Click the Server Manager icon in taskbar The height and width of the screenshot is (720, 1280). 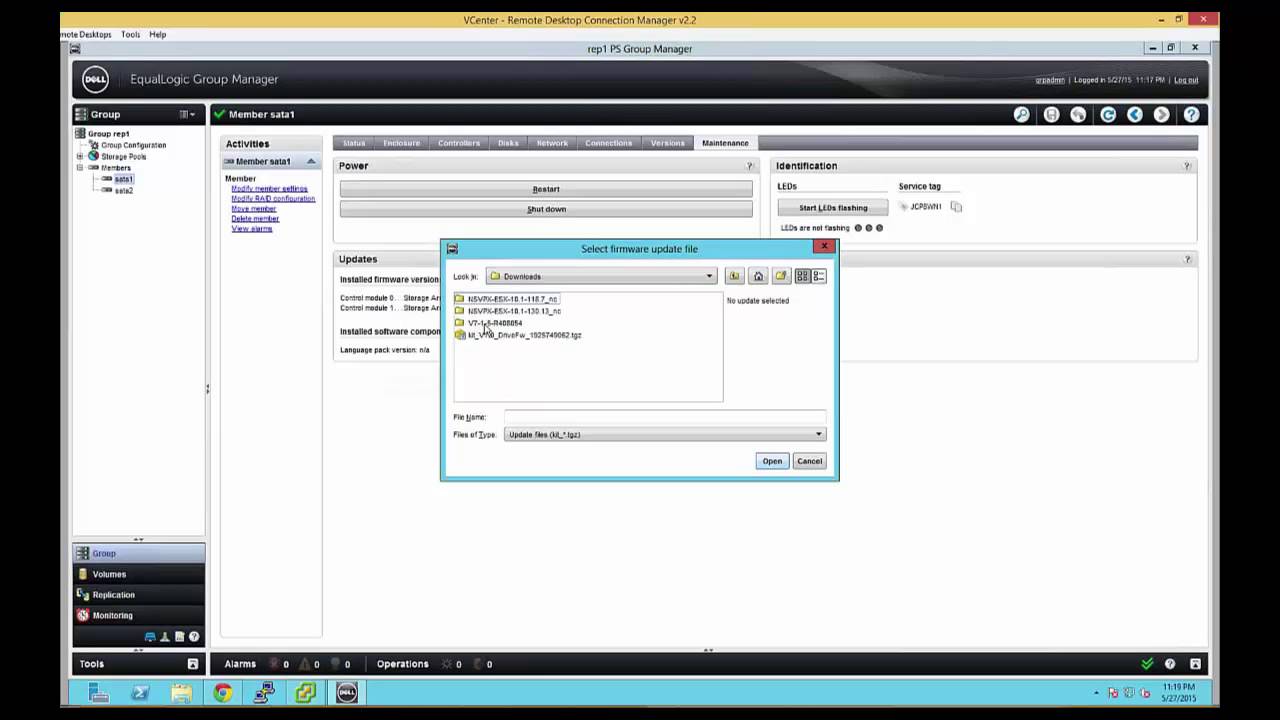click(98, 693)
